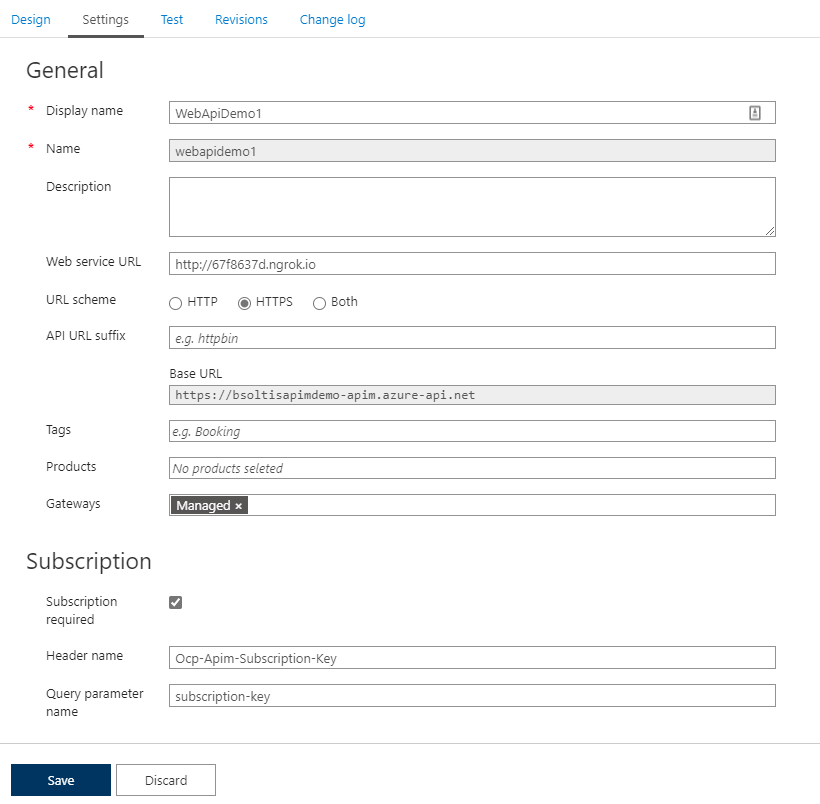Viewport: 820px width, 804px height.
Task: Select the HTTPS URL scheme option
Action: 244,303
